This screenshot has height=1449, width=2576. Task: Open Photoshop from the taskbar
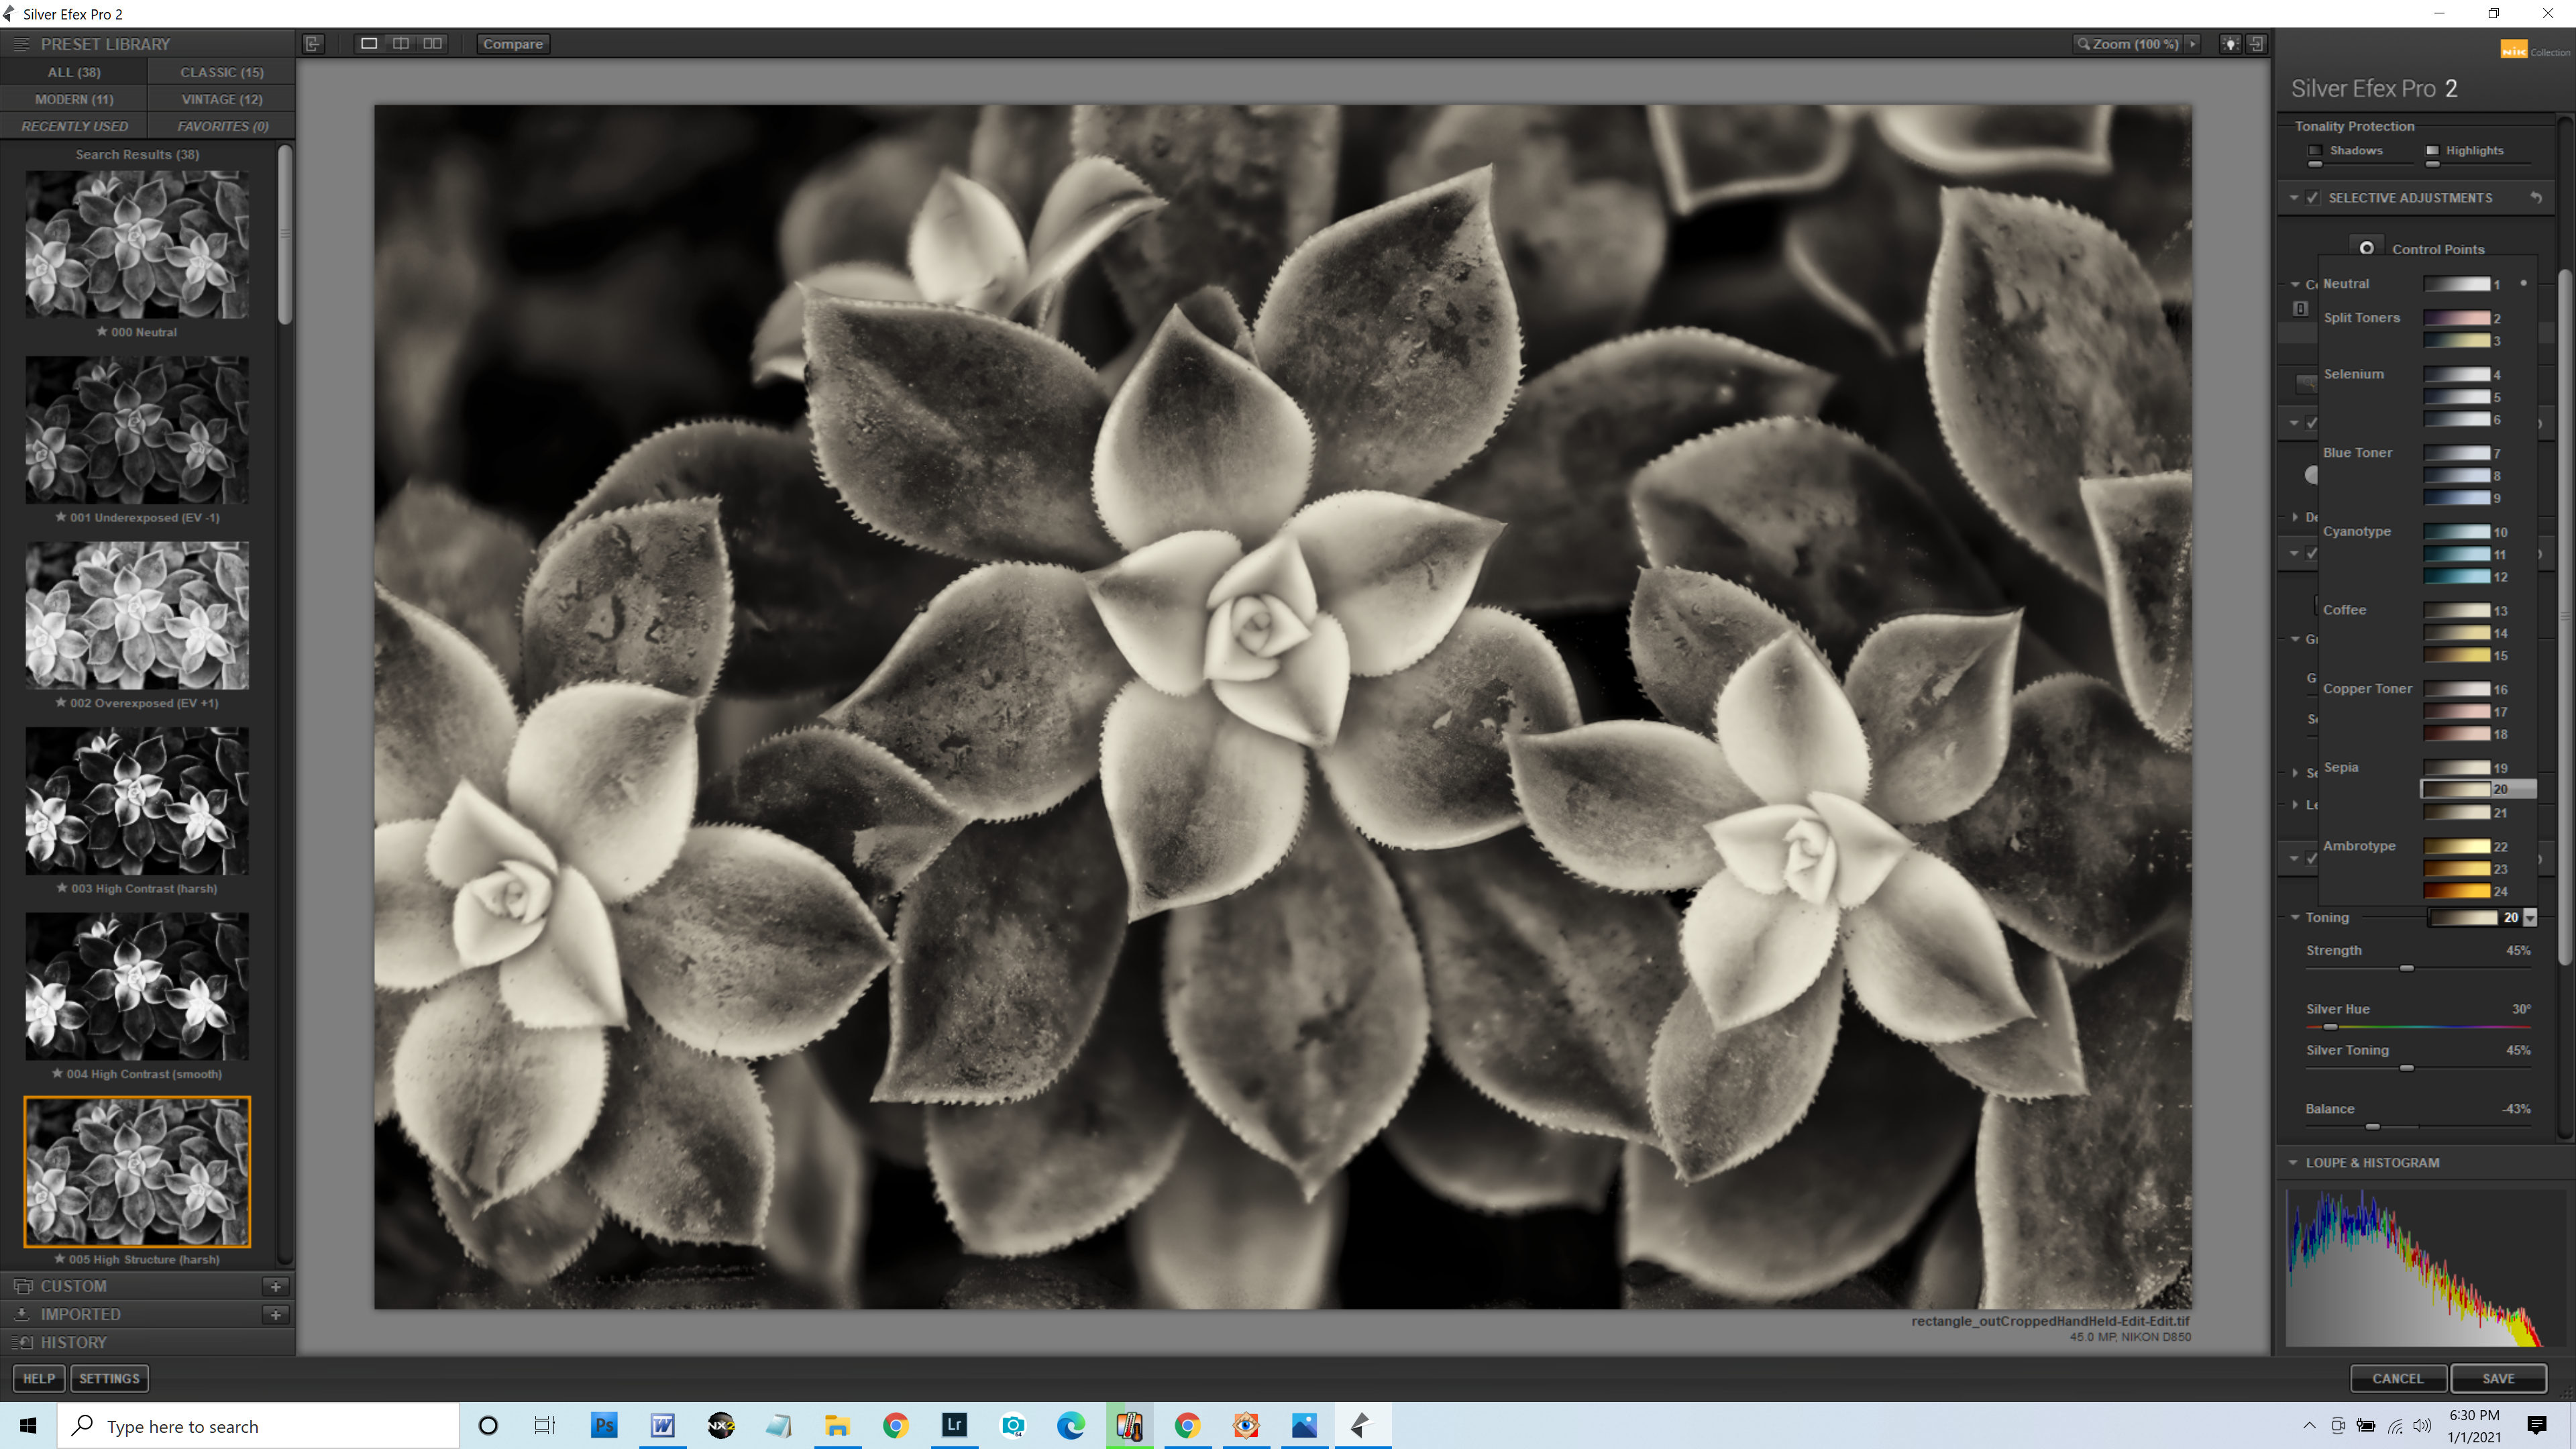(604, 1425)
